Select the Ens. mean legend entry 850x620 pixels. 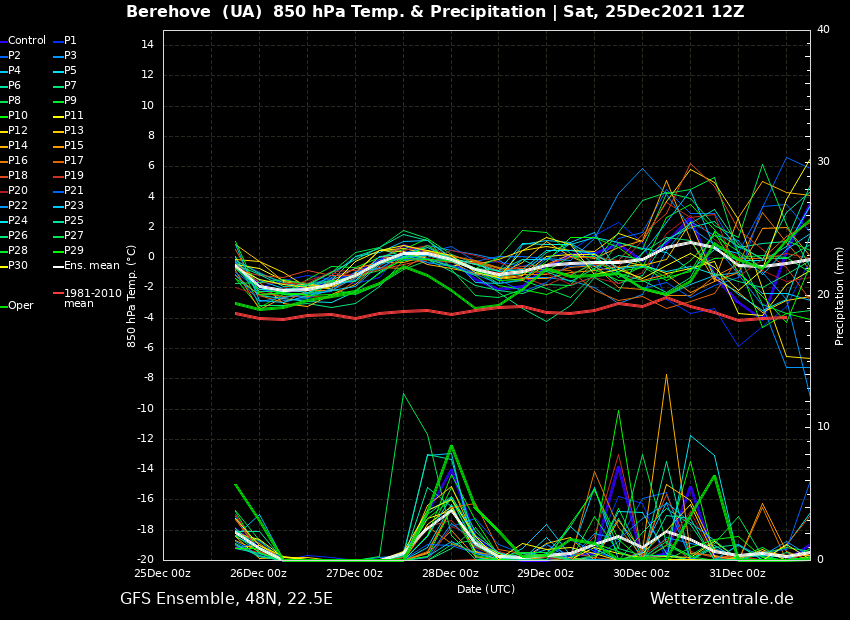point(91,266)
